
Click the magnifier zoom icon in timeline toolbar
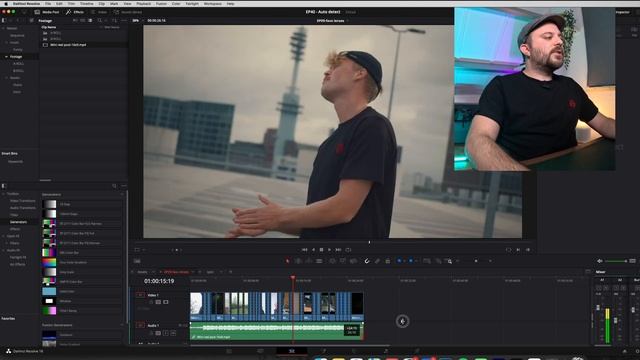click(449, 261)
